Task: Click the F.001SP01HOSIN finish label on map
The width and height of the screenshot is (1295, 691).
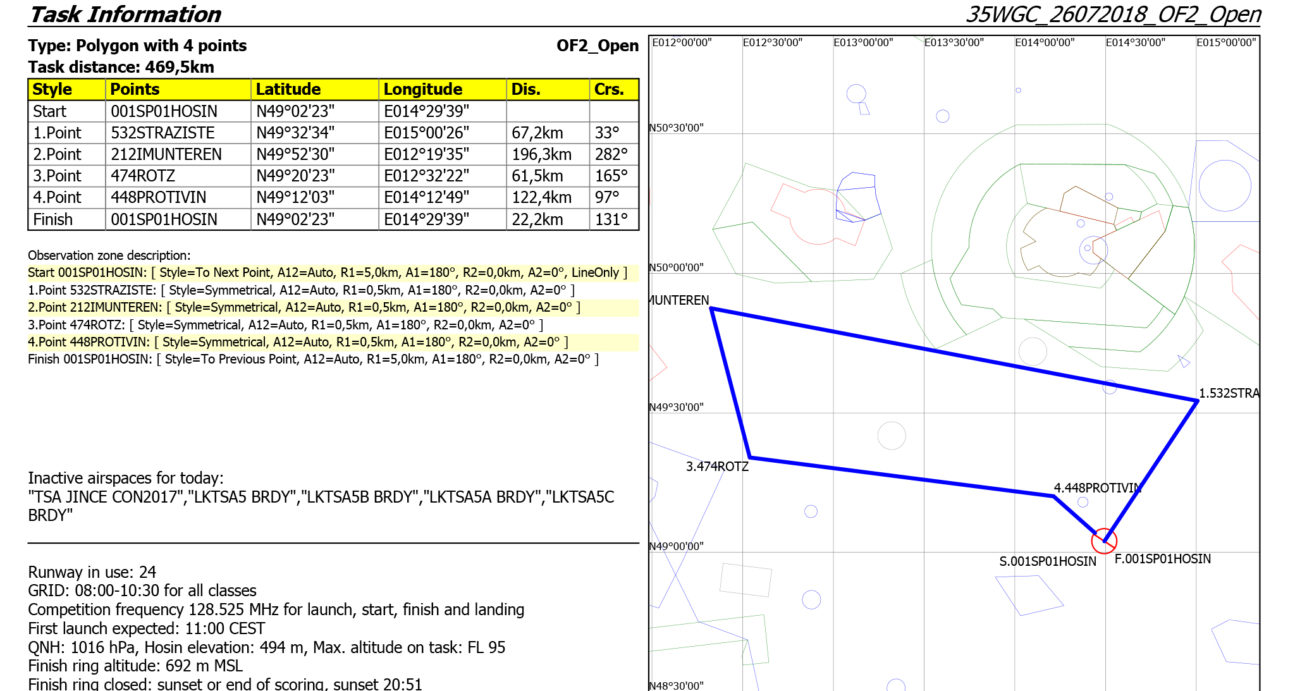Action: pos(1162,559)
